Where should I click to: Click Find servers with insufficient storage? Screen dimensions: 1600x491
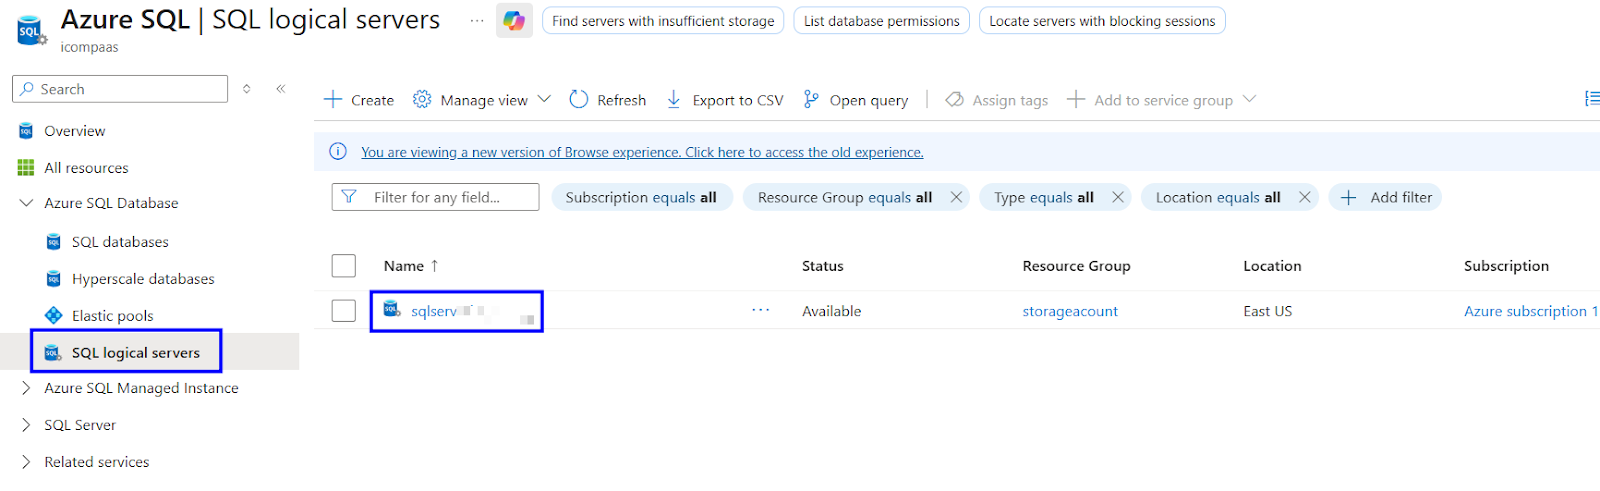pyautogui.click(x=663, y=21)
